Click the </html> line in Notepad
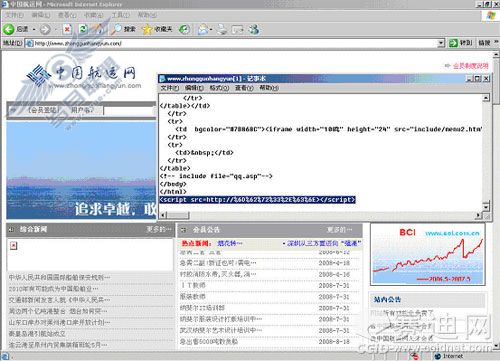500x361 pixels. point(173,192)
